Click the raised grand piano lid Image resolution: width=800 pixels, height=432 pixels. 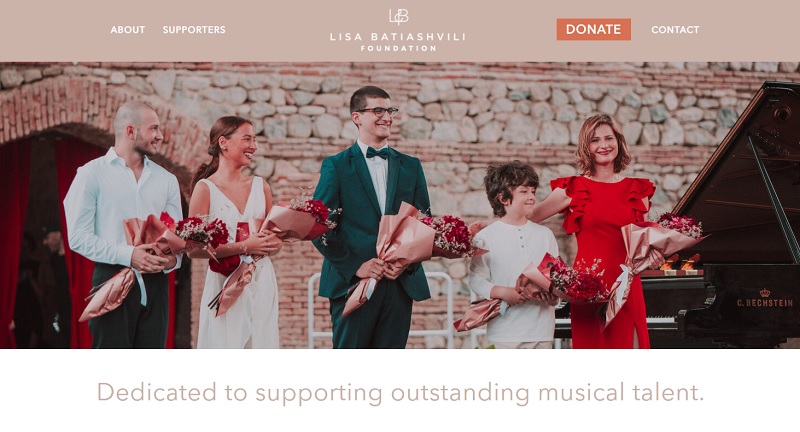click(x=740, y=168)
